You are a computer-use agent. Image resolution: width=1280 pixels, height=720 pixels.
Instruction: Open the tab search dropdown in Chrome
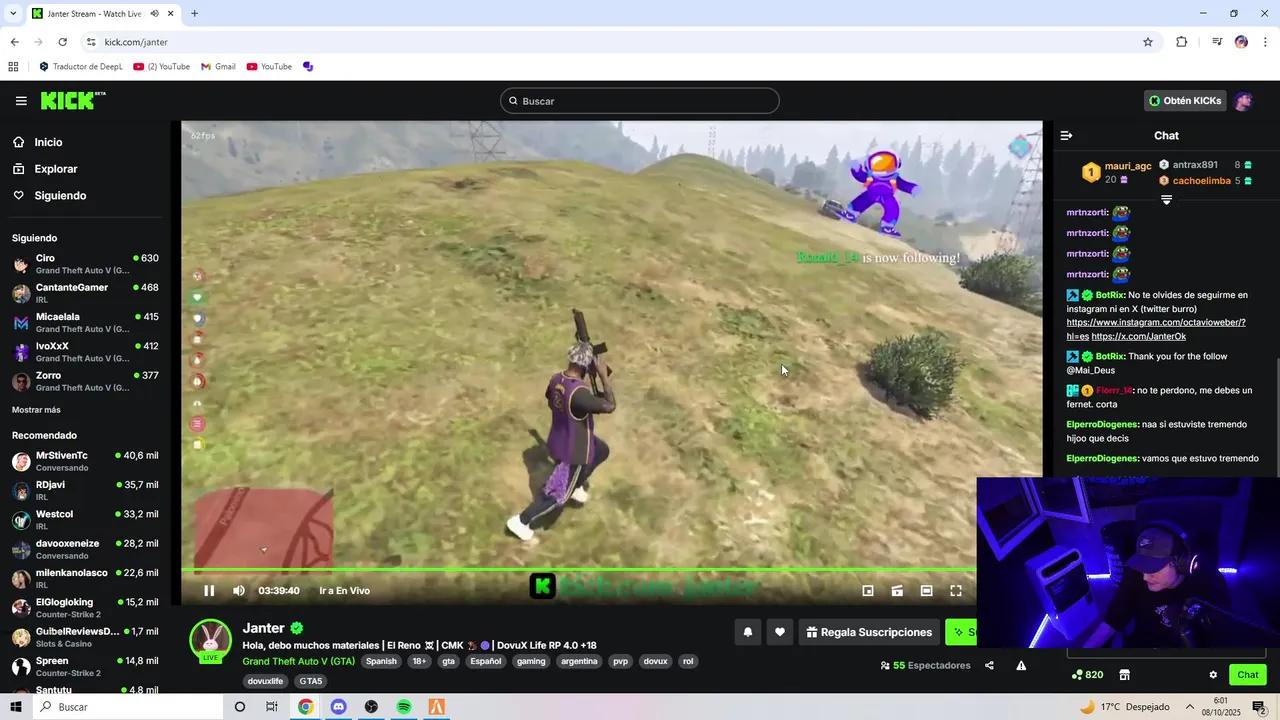(13, 13)
